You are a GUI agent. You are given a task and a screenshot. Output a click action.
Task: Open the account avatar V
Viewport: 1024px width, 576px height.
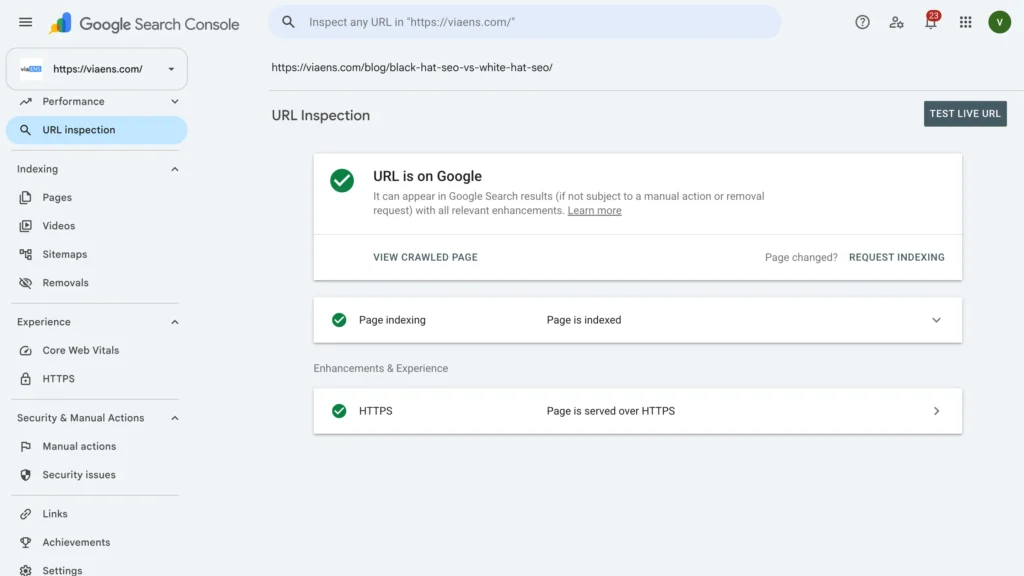[x=999, y=22]
